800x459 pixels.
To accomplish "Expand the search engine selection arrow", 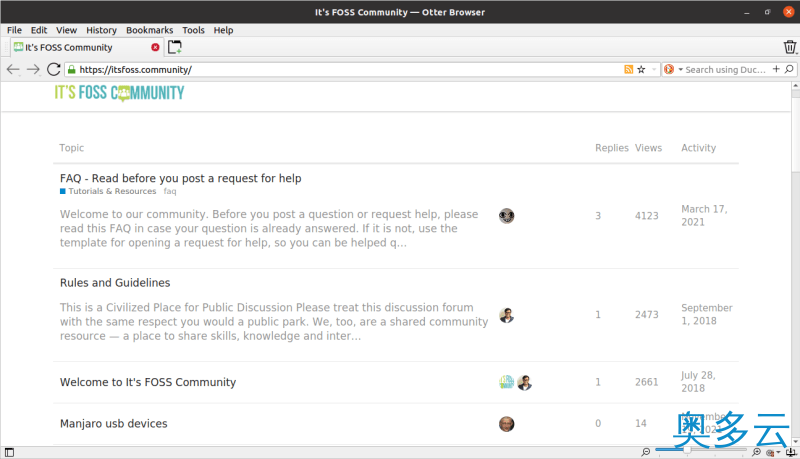I will (680, 69).
